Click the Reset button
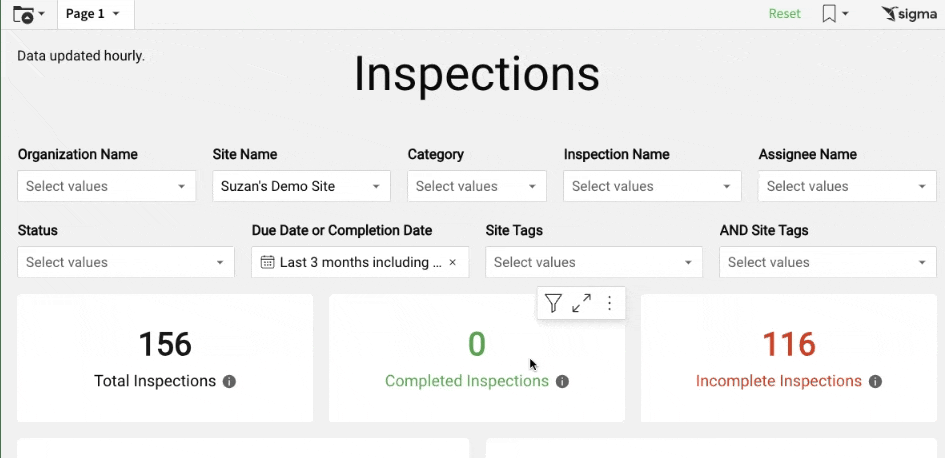945x458 pixels. point(784,14)
